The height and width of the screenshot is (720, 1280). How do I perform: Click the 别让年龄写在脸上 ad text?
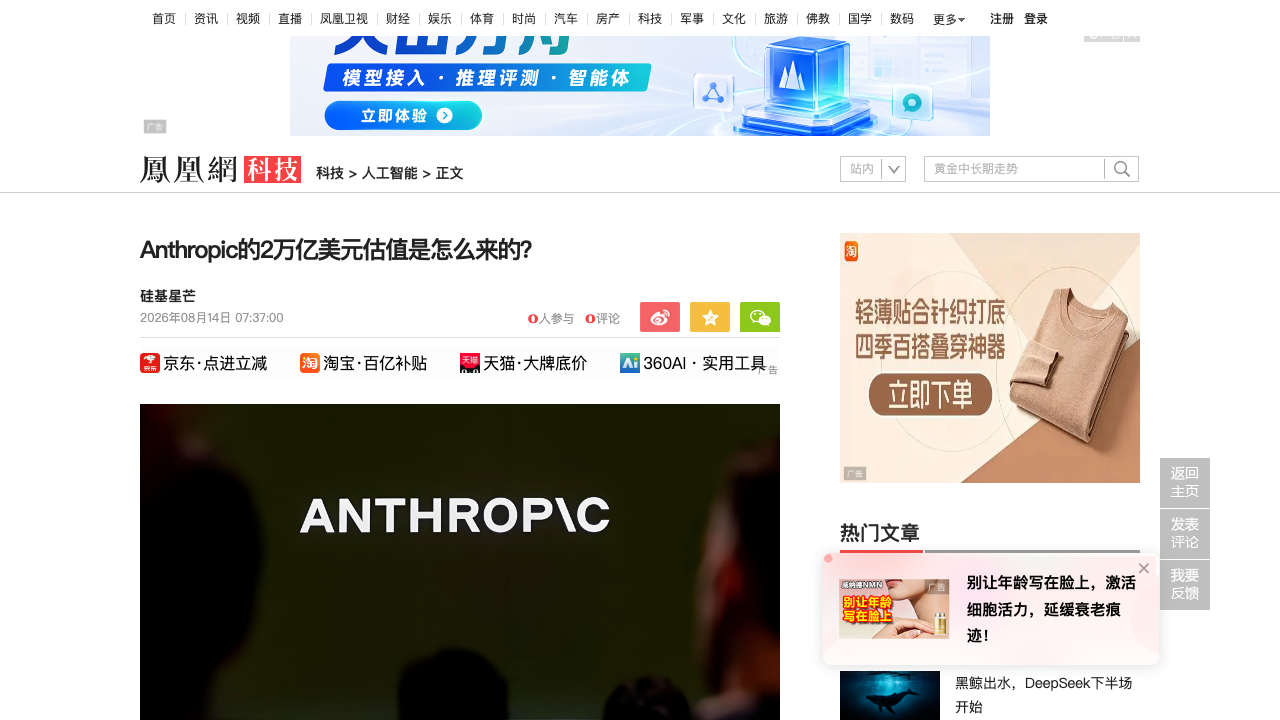[x=1051, y=609]
